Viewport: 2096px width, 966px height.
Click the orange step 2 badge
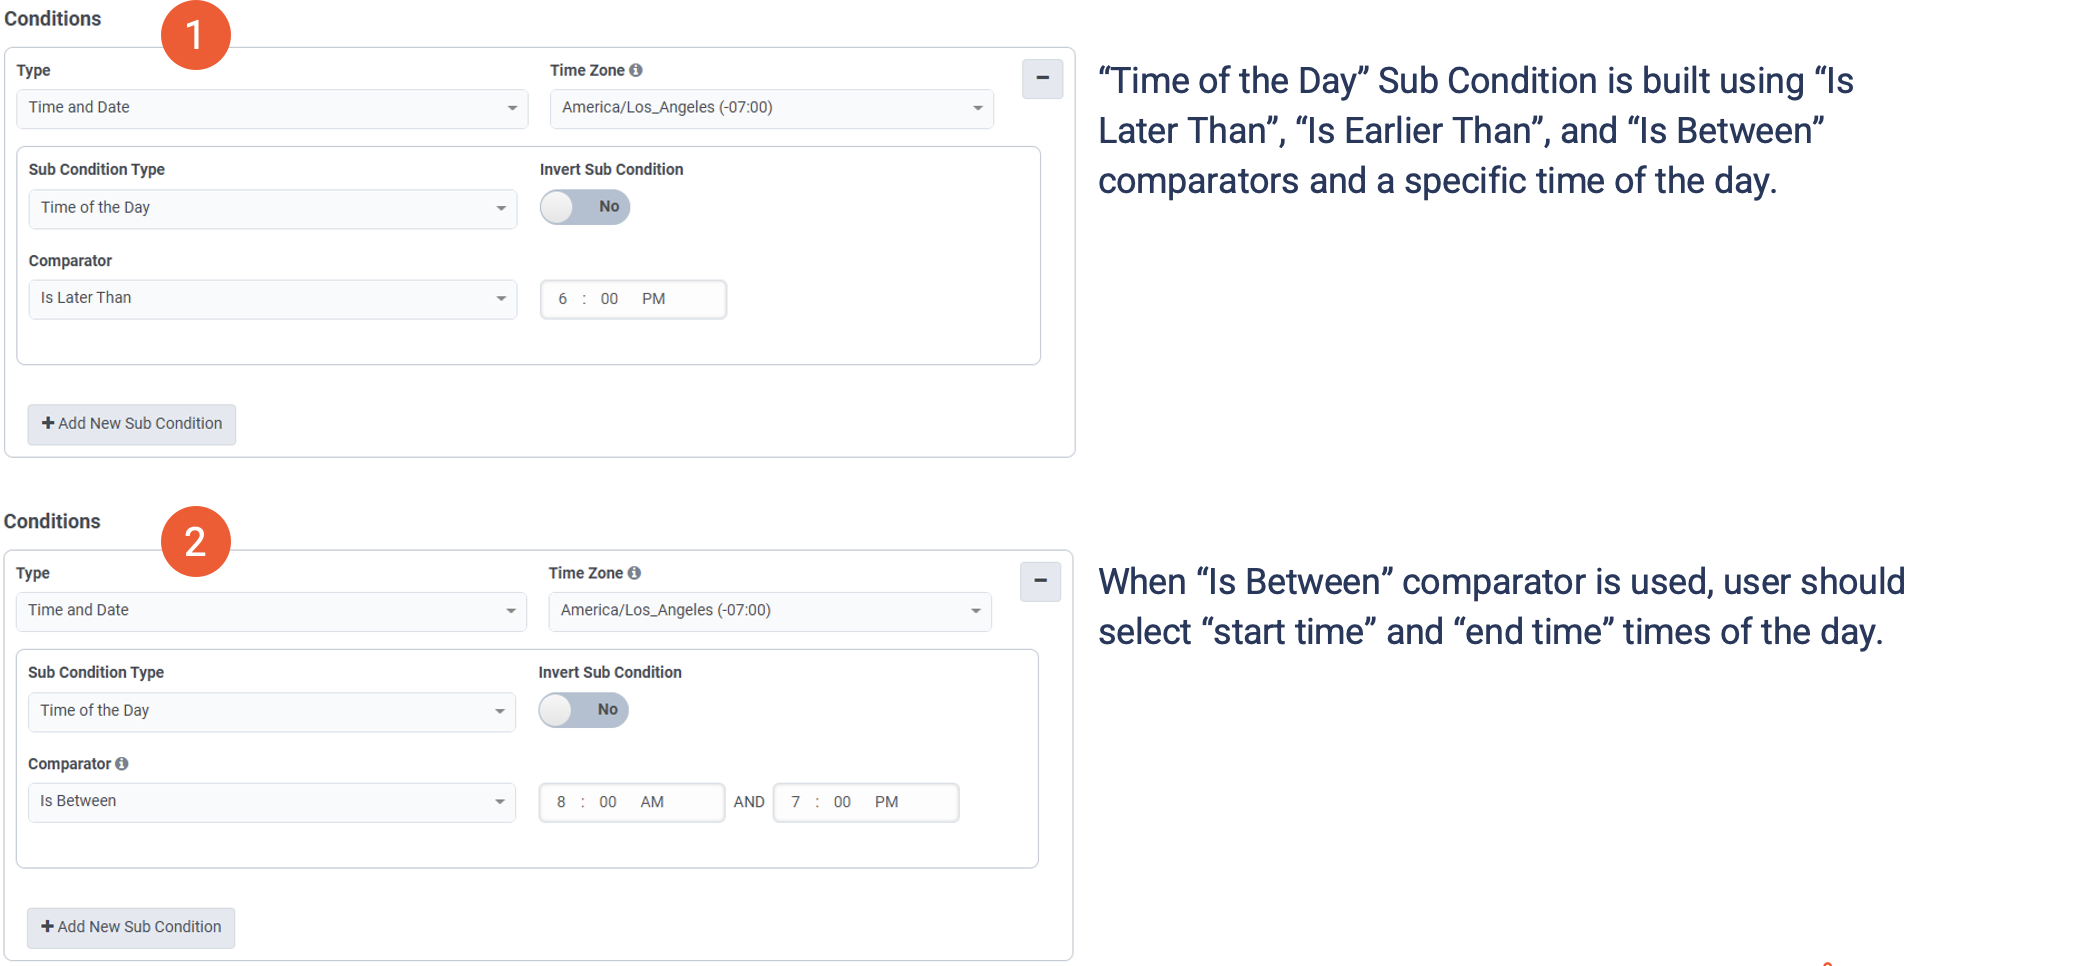click(x=196, y=542)
